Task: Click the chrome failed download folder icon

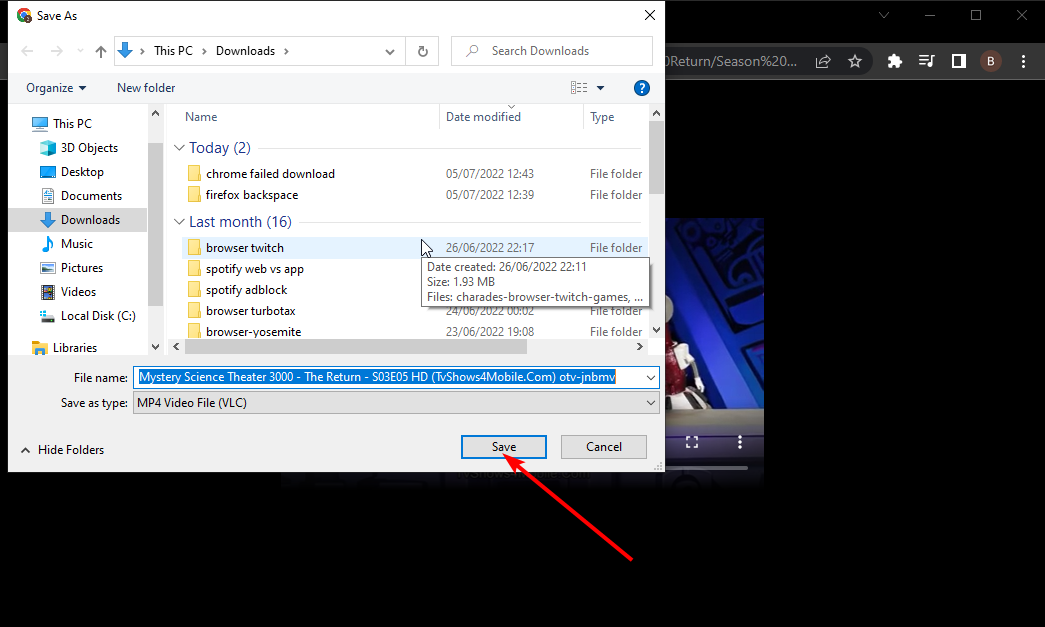Action: 194,174
